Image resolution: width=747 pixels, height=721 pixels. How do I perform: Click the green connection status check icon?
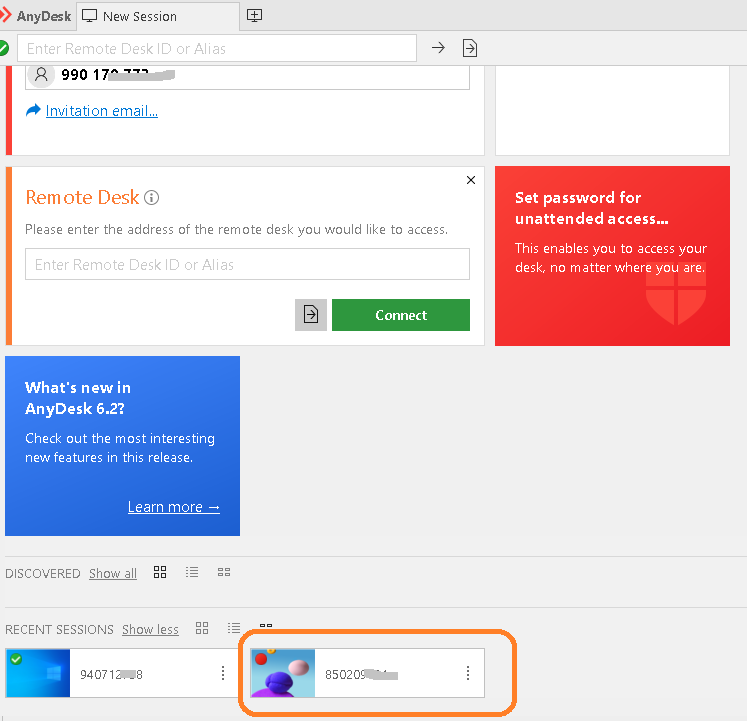[3, 48]
